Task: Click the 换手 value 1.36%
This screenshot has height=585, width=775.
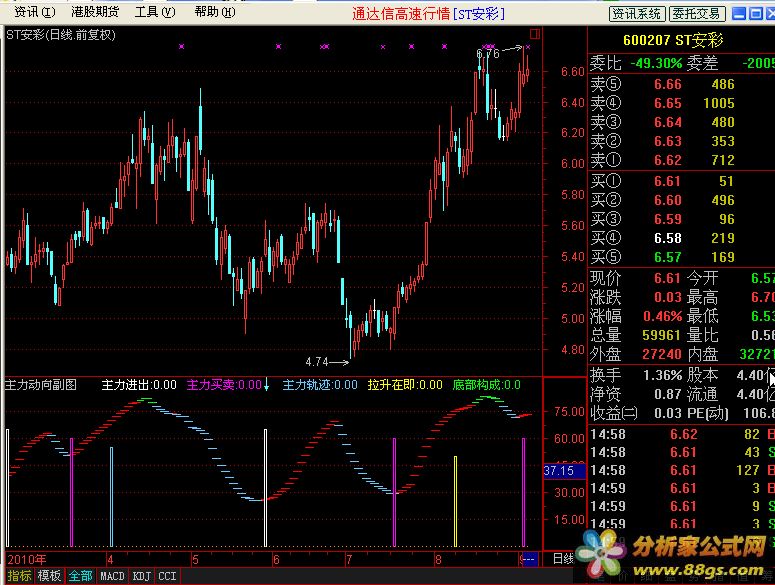Action: coord(662,376)
